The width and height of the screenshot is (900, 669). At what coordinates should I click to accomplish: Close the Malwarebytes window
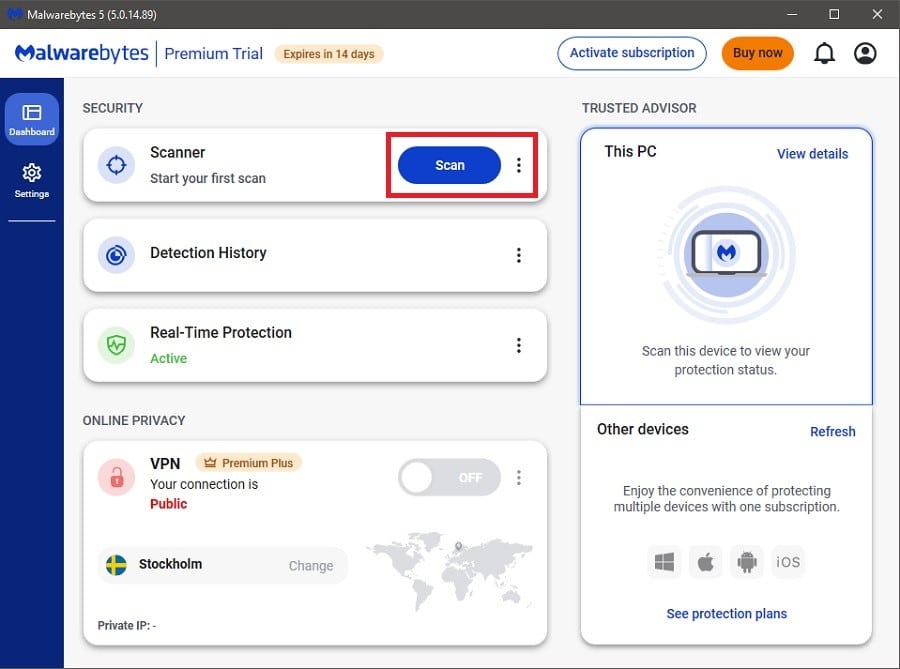[x=877, y=14]
